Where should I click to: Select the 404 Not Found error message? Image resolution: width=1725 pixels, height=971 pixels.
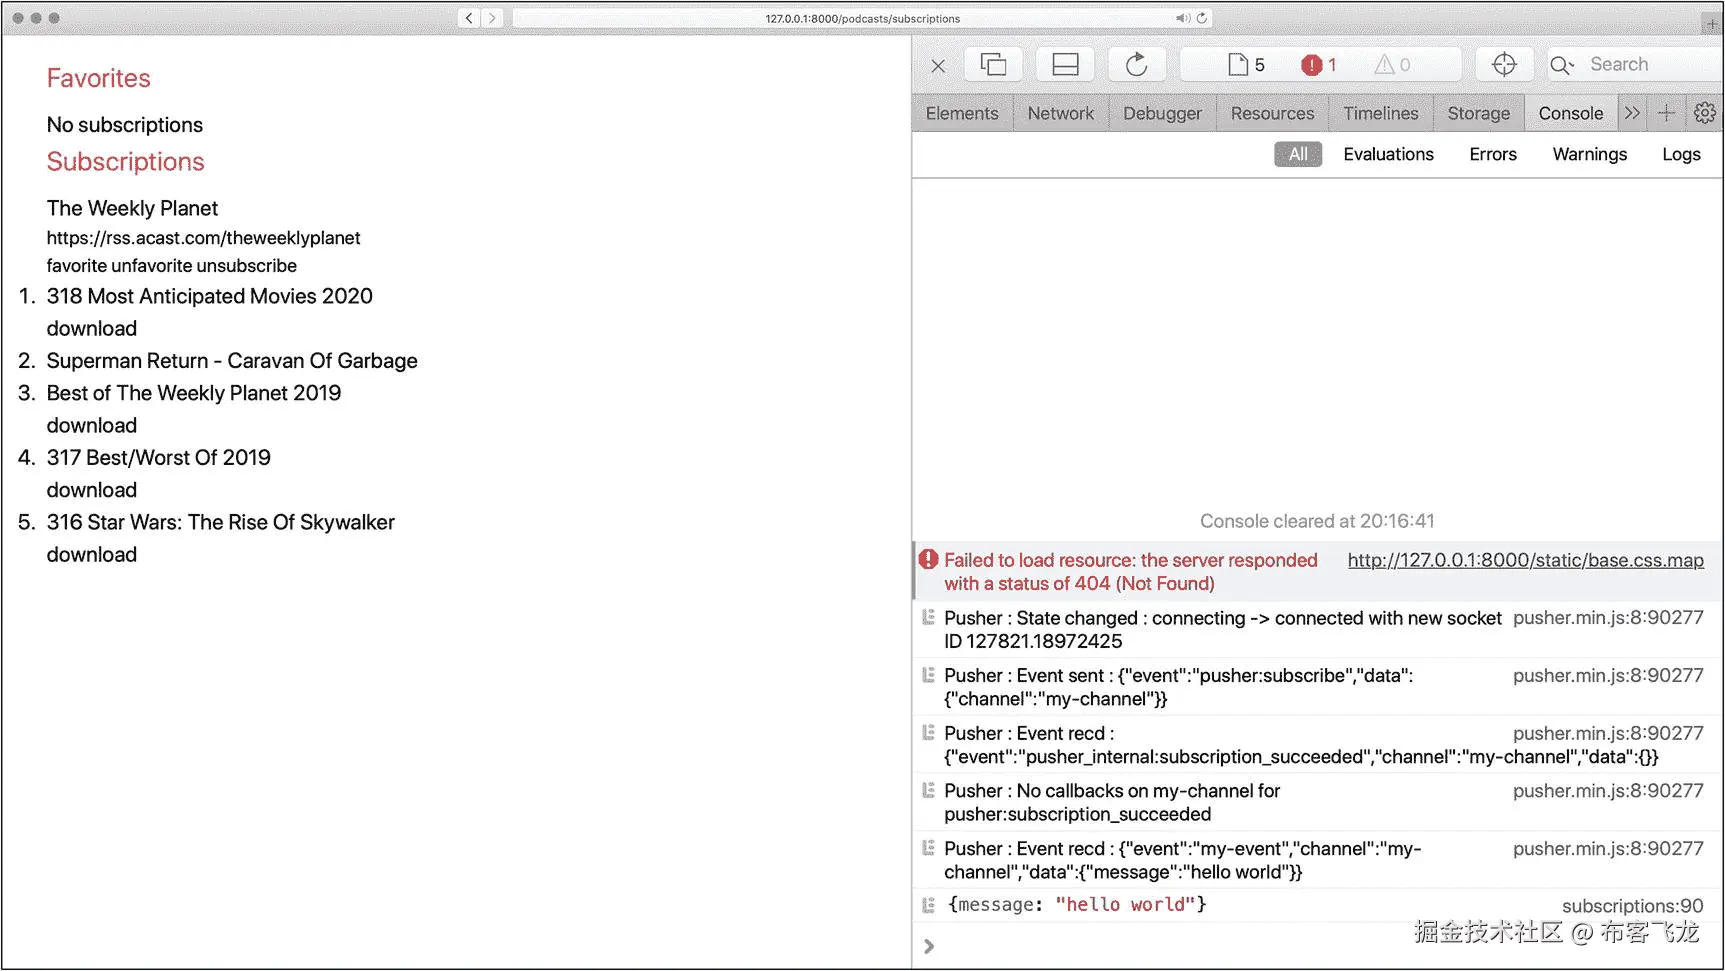pos(1131,572)
